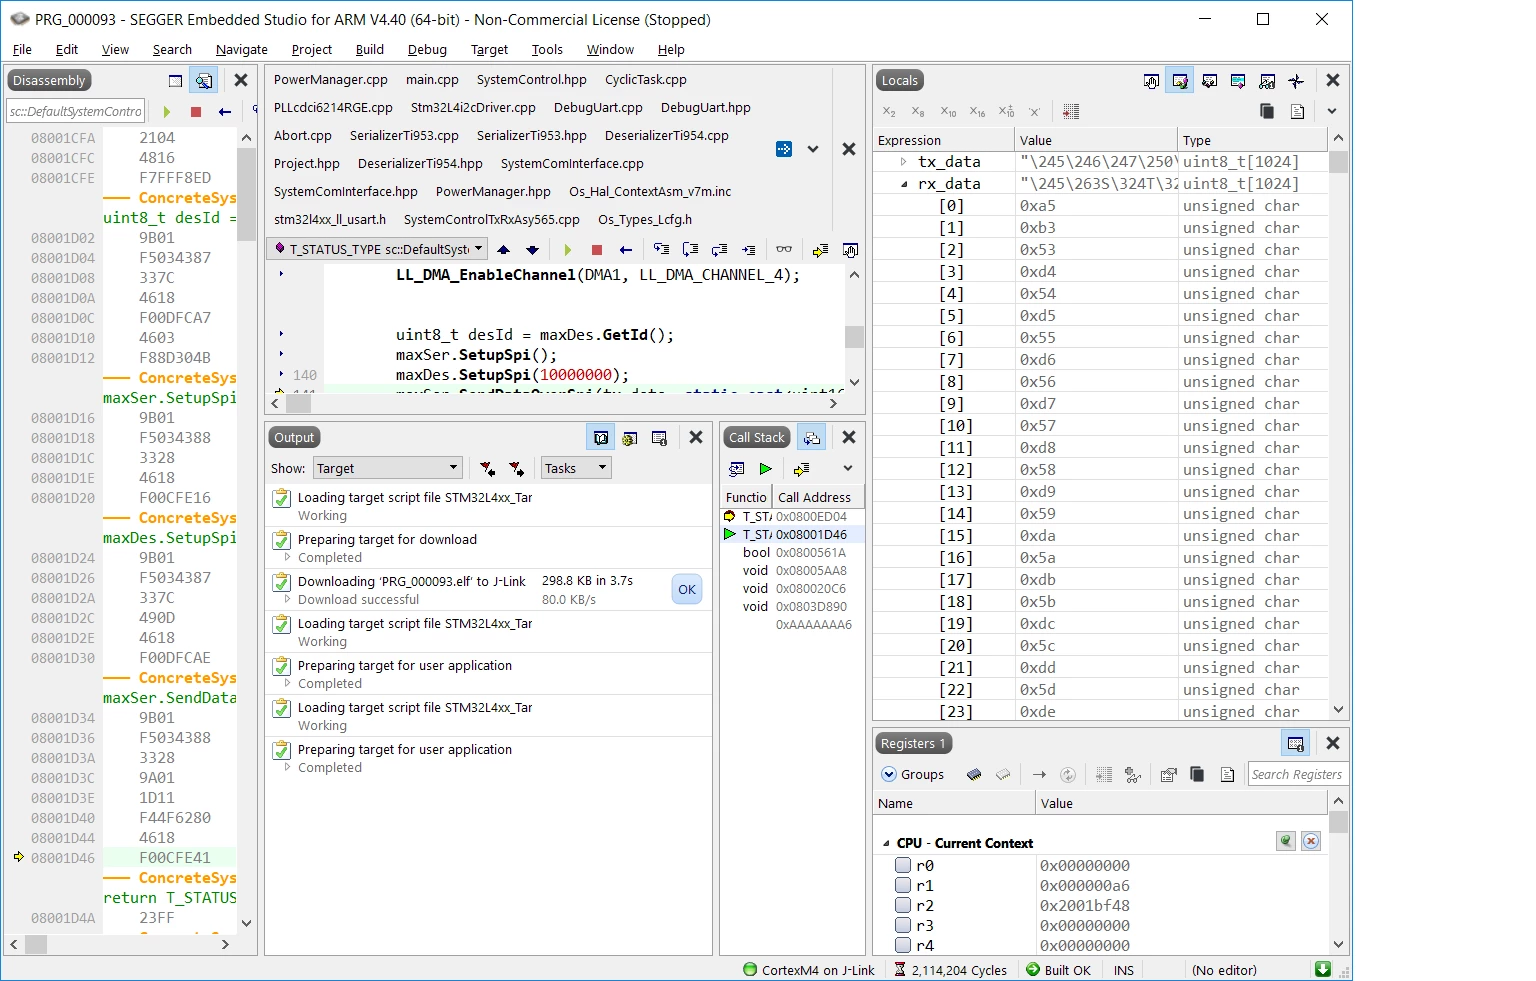Open the Groups dropdown in Registers

coord(913,775)
